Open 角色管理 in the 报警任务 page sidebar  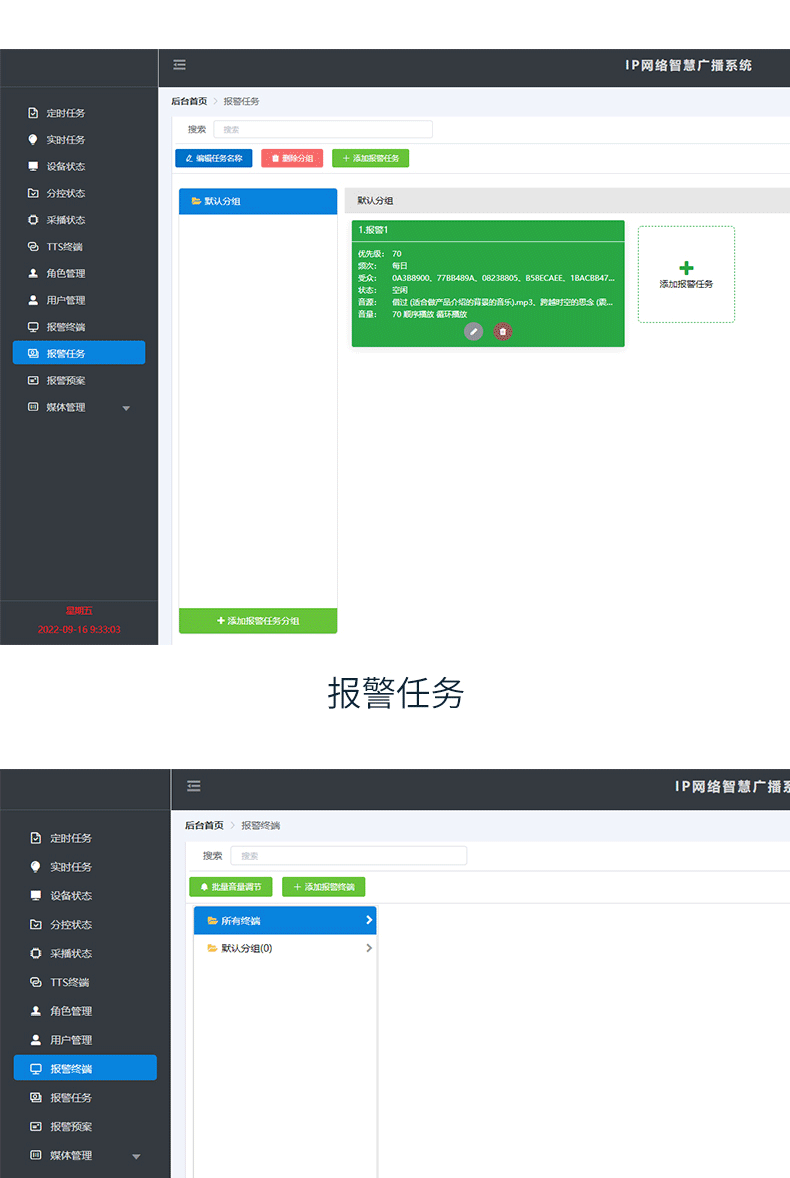tap(65, 273)
